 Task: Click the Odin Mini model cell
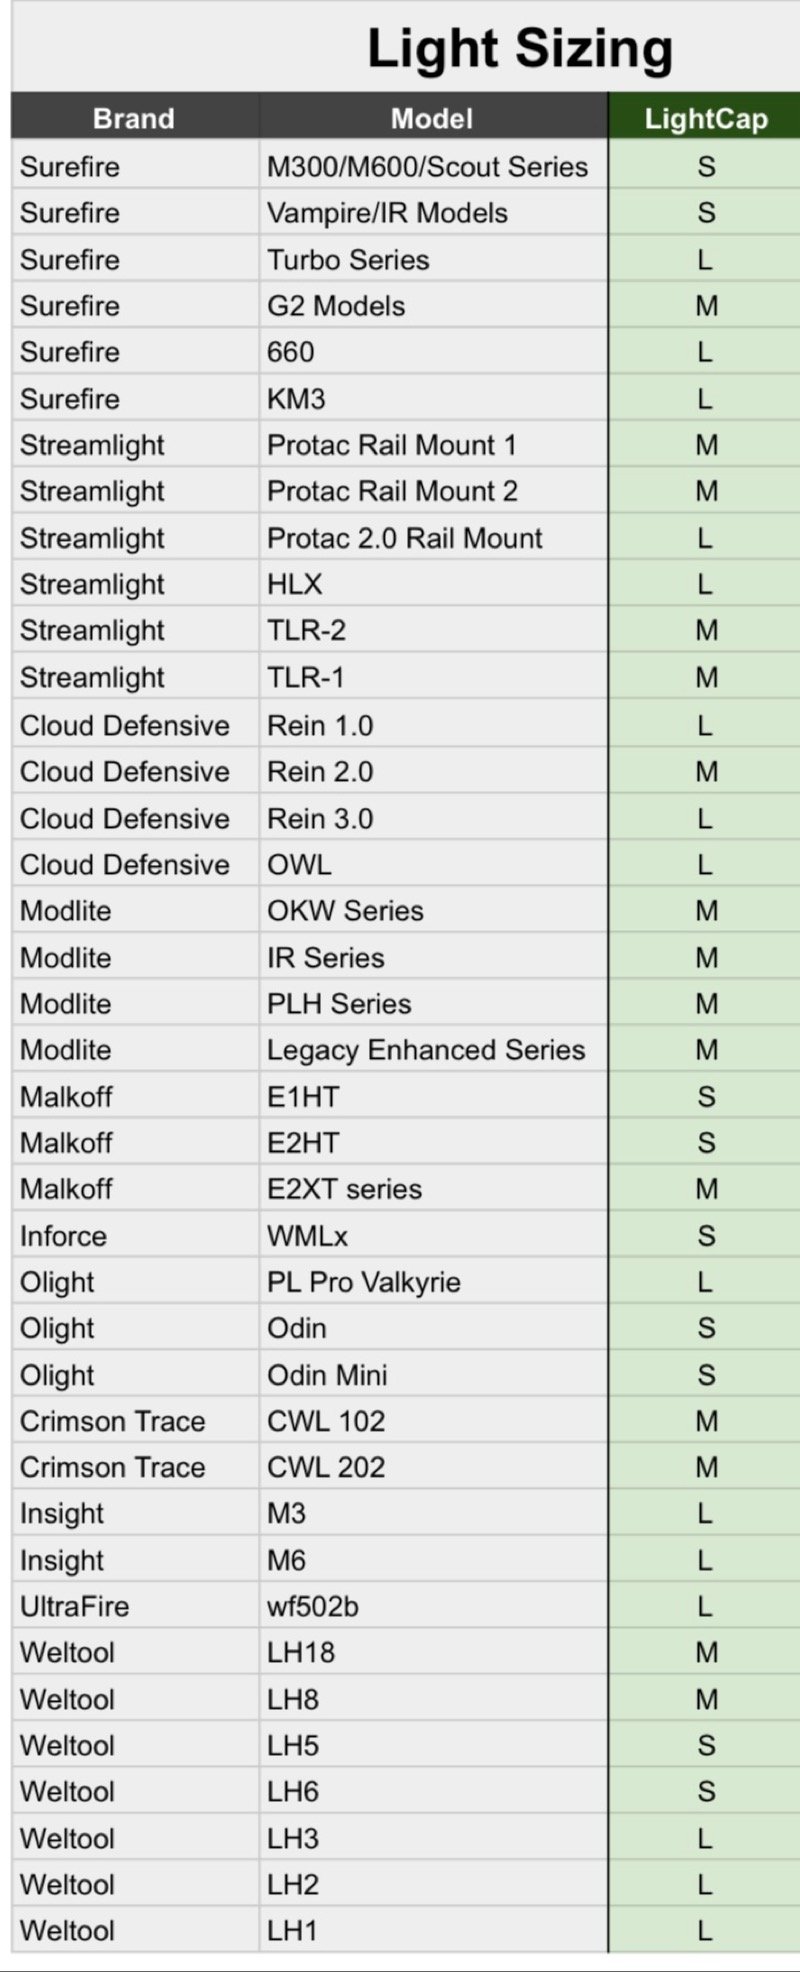[326, 1375]
